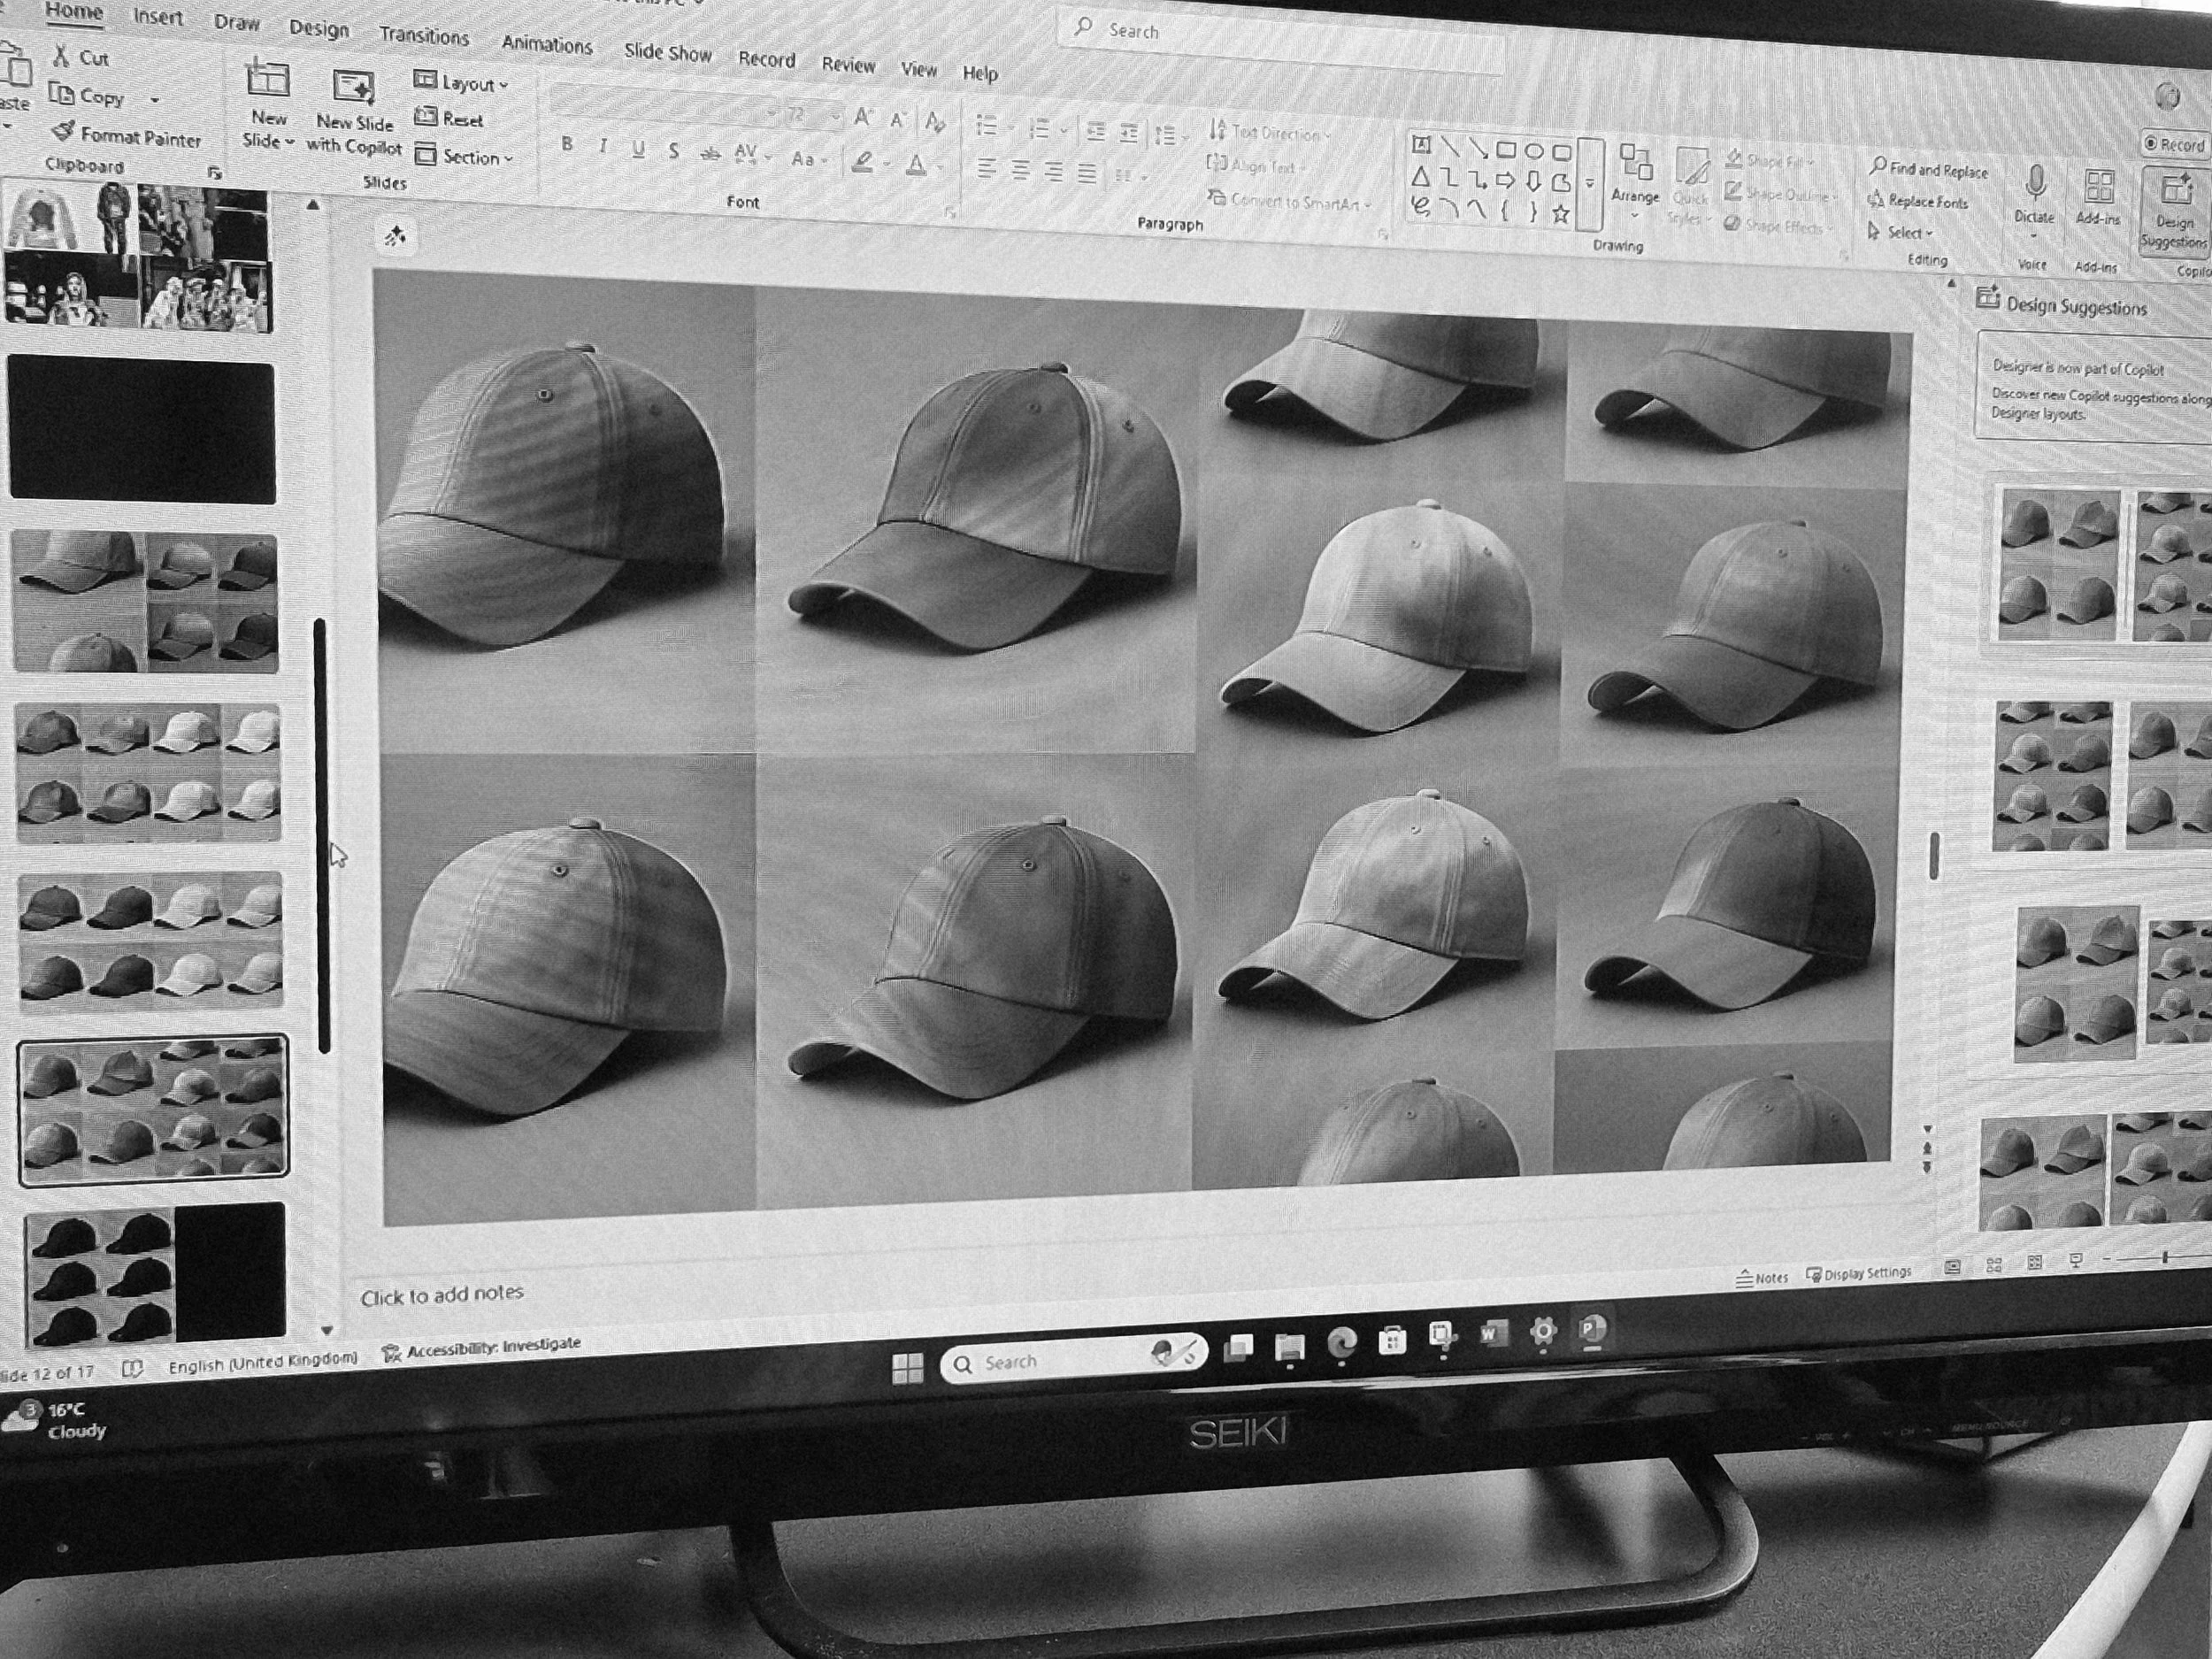The width and height of the screenshot is (2212, 1659).
Task: Toggle bold formatting
Action: coord(567,144)
